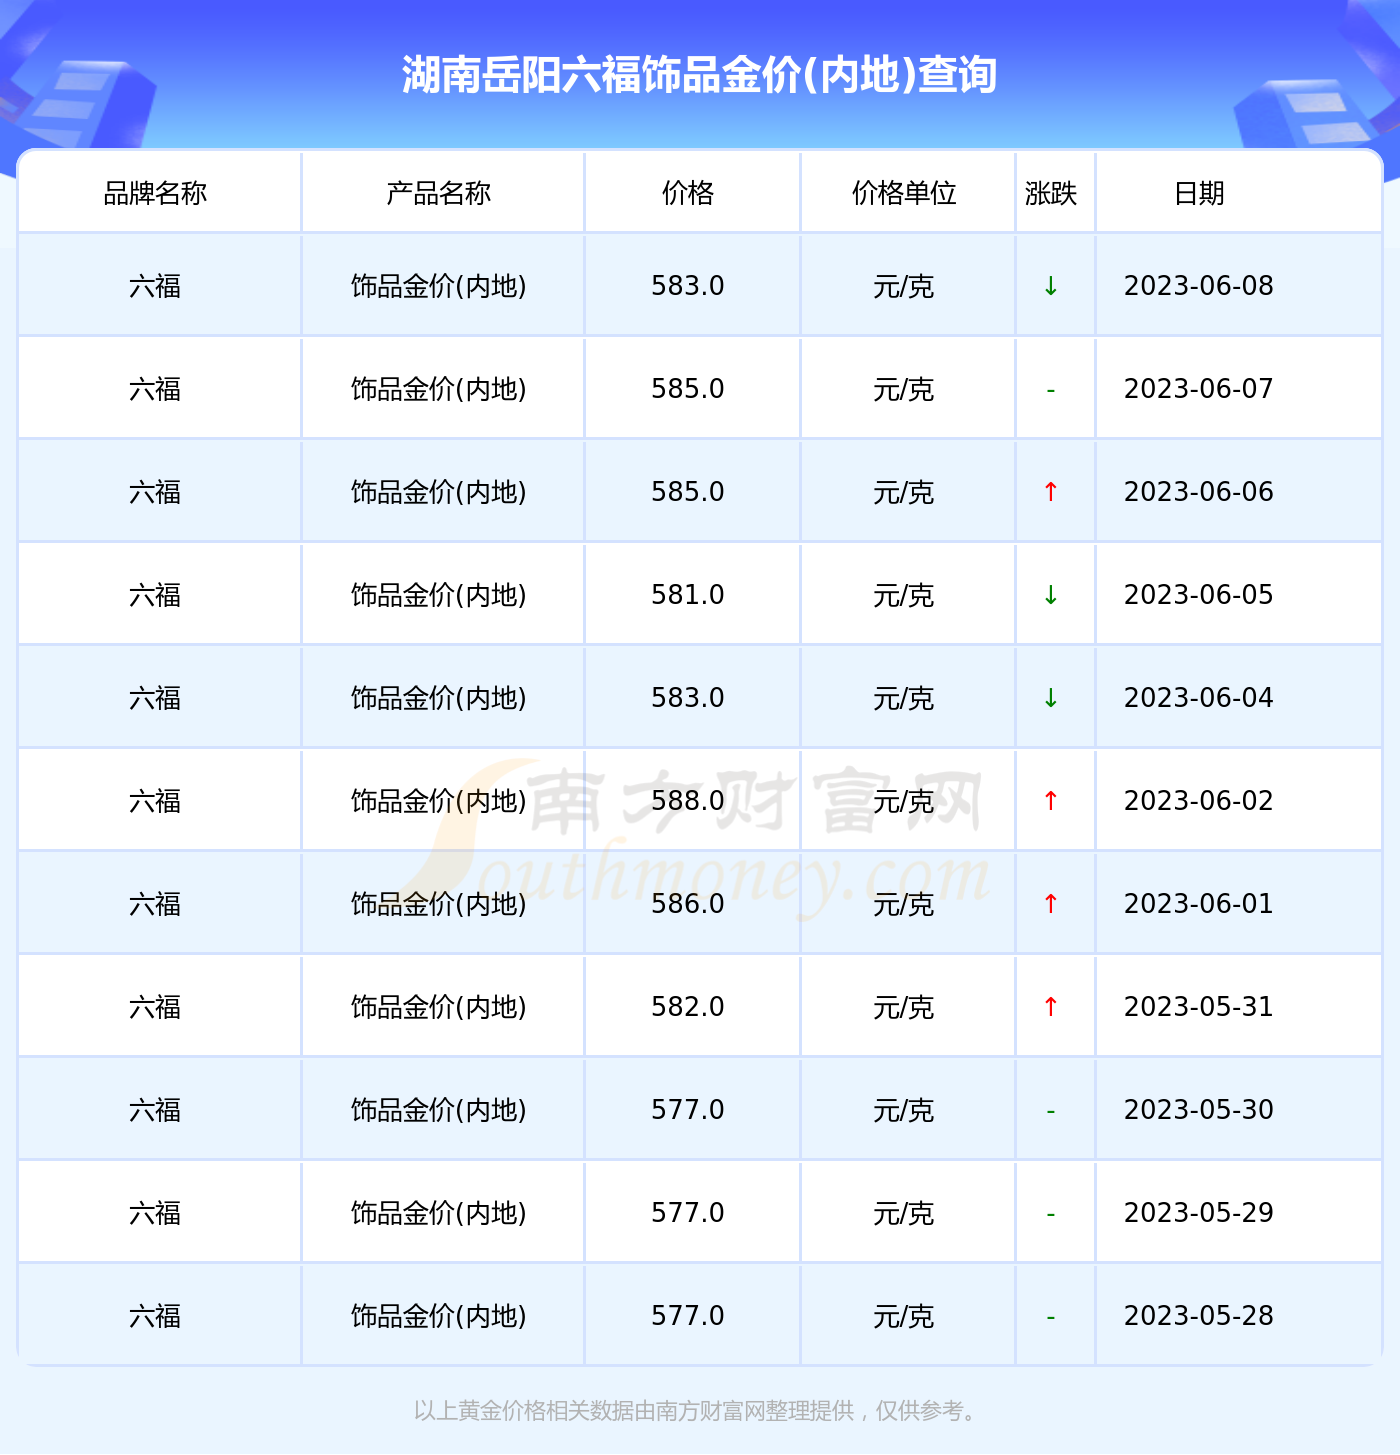
Task: Click the page title 湖南岳阳六福饰品金价(内地)查询
Action: coord(700,75)
